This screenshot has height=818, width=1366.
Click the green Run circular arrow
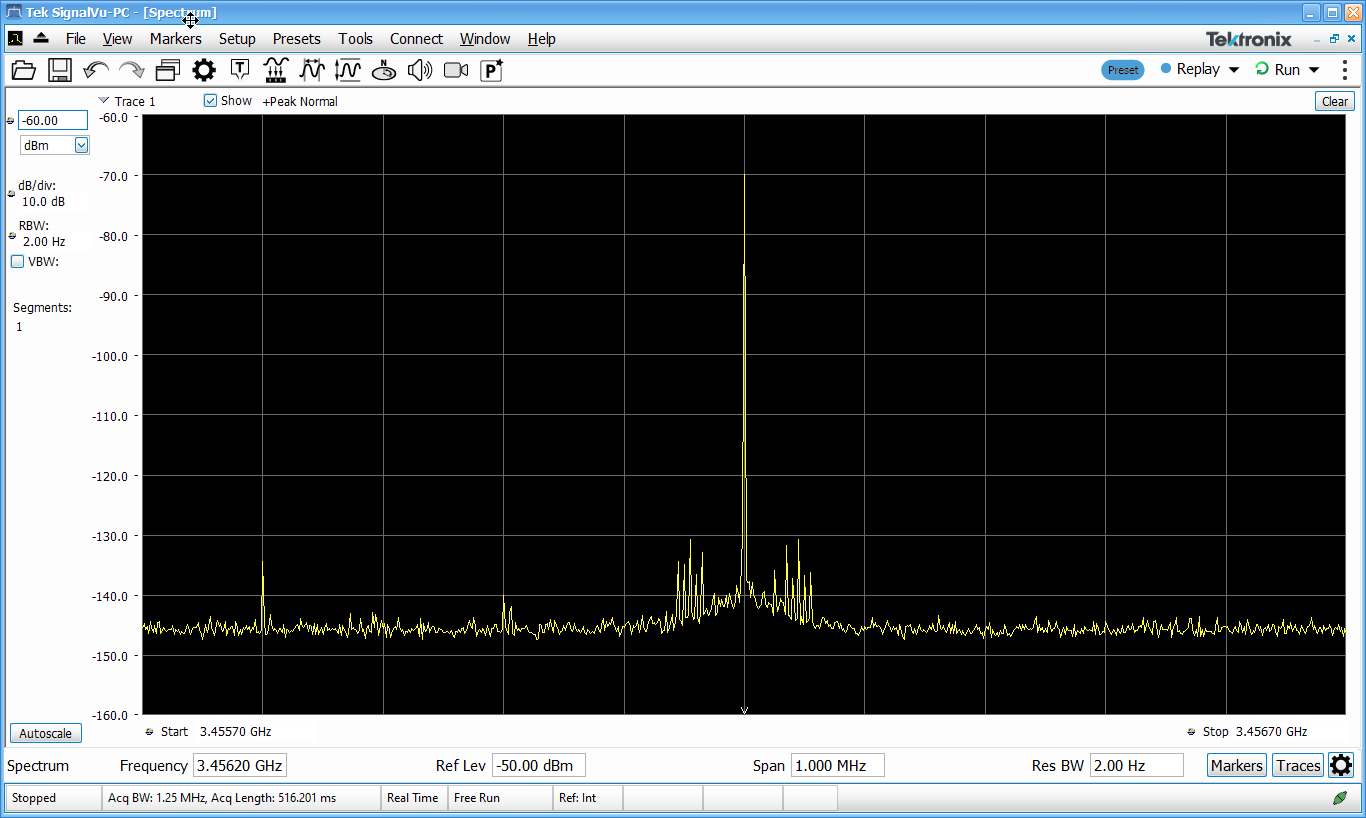pyautogui.click(x=1262, y=69)
